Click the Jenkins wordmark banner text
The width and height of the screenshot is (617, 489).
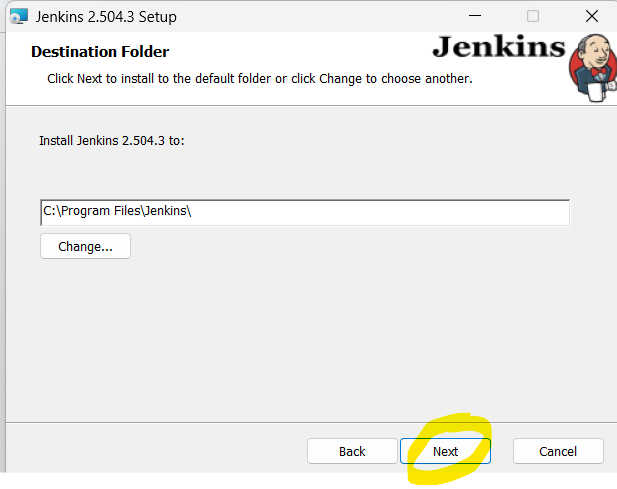point(499,47)
